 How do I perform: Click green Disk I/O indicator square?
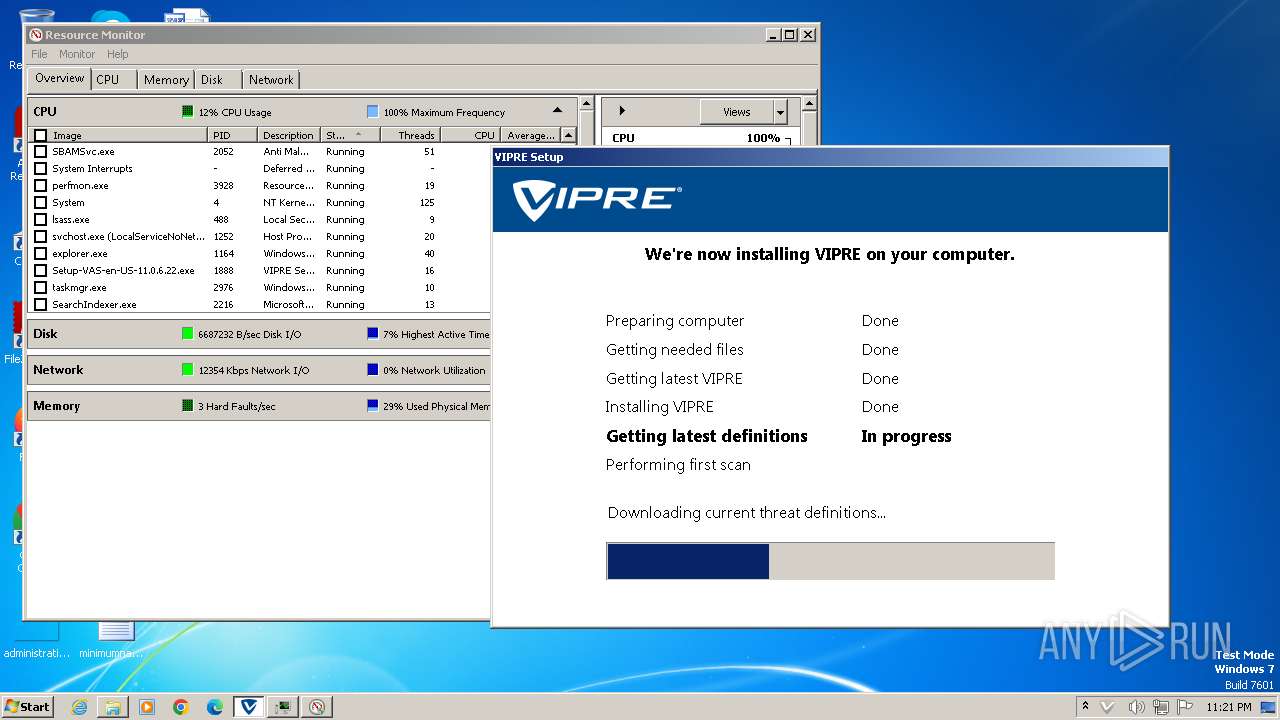coord(187,334)
